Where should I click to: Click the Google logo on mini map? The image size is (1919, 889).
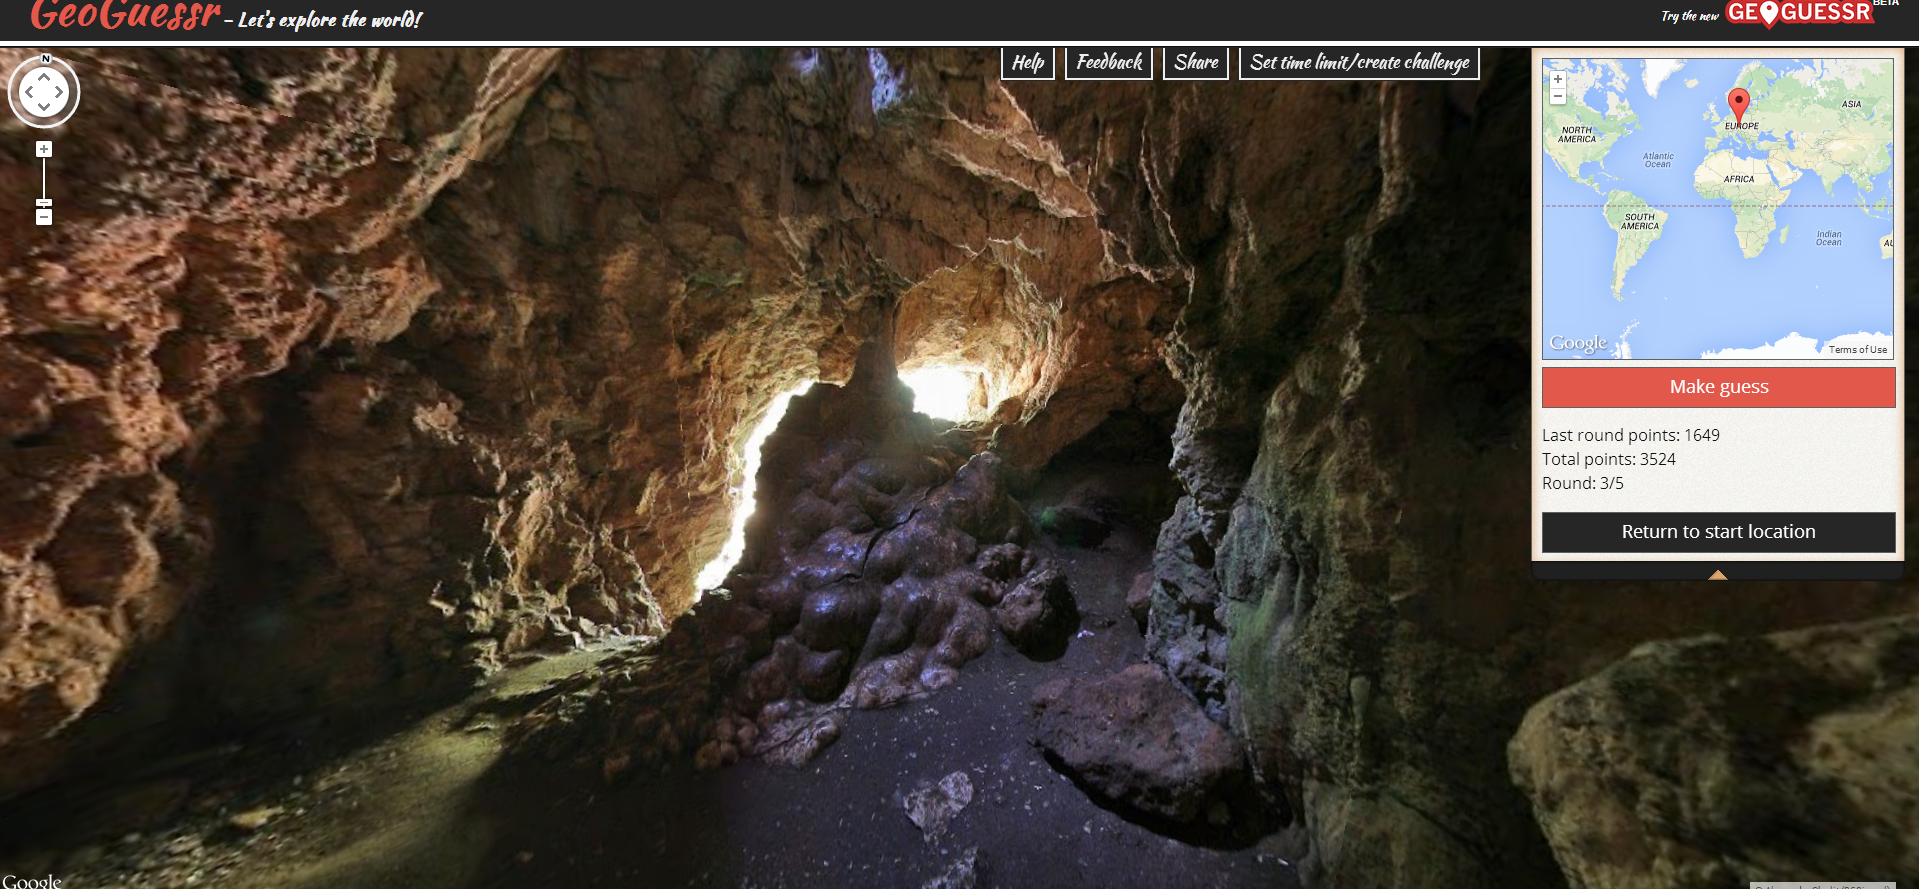click(x=1578, y=343)
